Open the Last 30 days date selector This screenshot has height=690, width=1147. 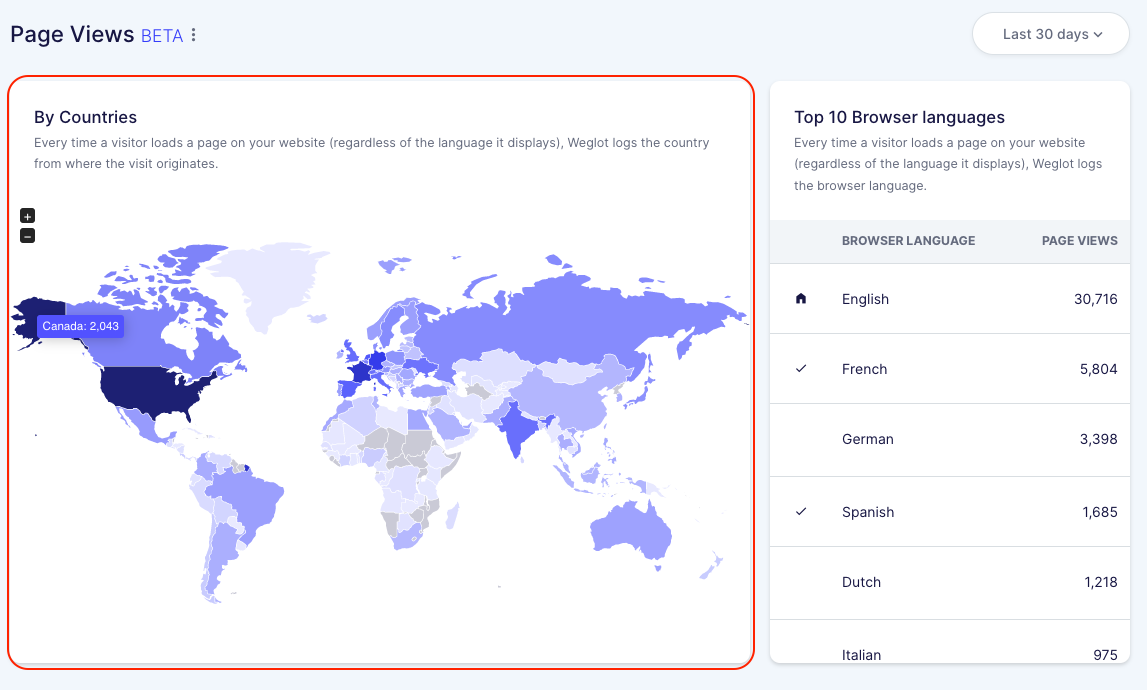(1050, 33)
